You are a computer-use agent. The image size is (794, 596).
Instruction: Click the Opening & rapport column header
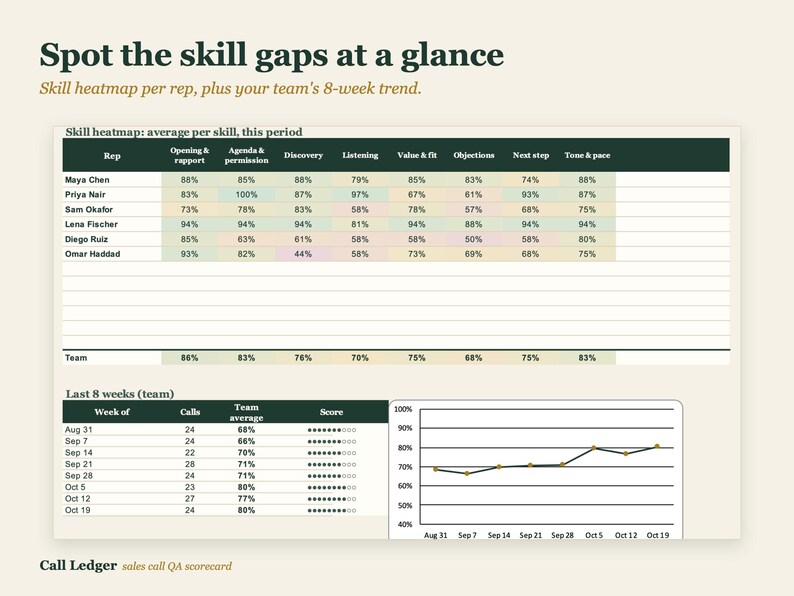(x=189, y=155)
